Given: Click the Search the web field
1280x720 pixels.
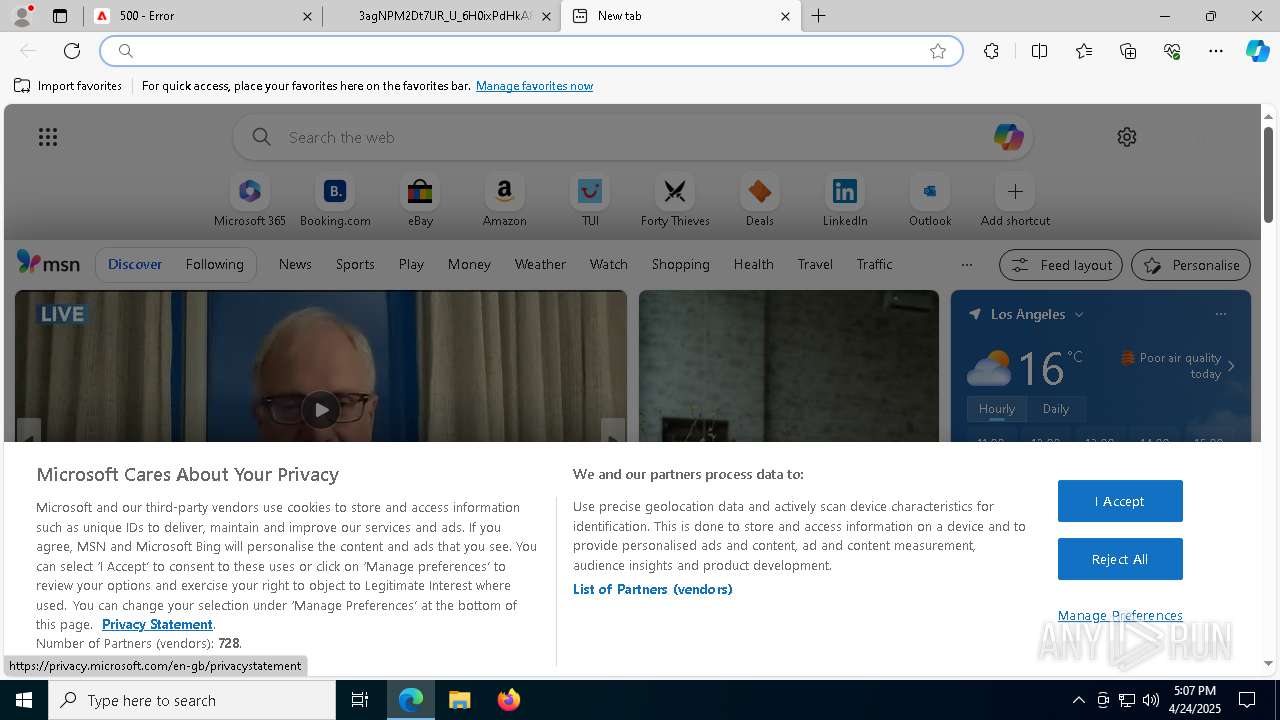Looking at the screenshot, I should click(x=633, y=137).
